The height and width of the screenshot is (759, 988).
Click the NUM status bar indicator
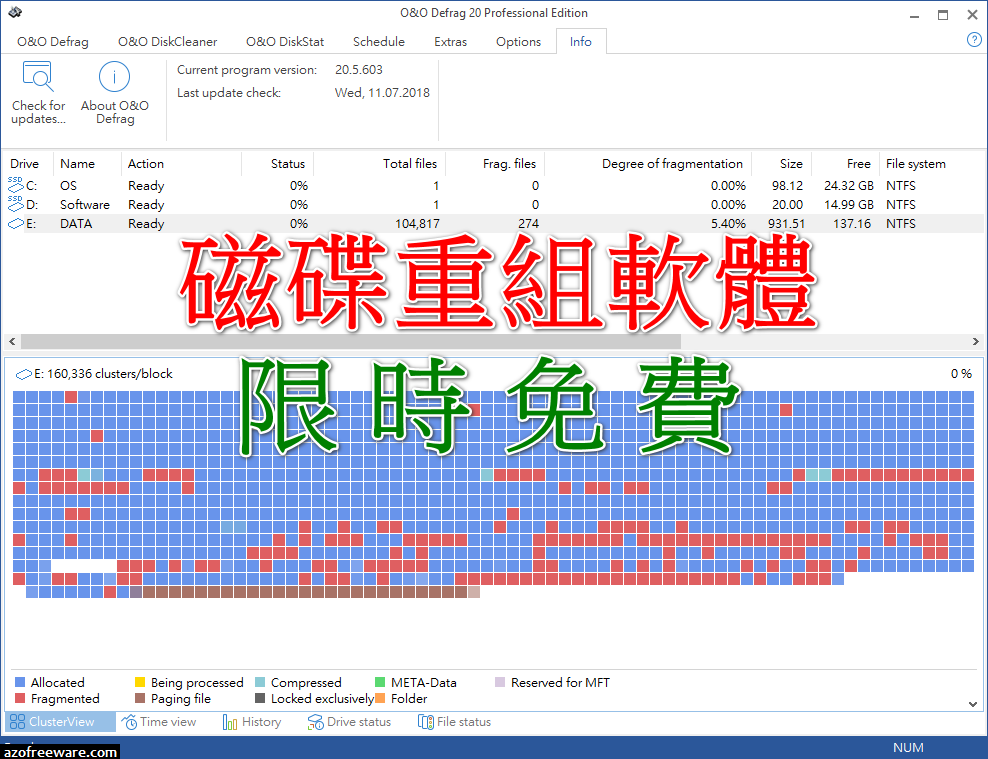point(908,748)
